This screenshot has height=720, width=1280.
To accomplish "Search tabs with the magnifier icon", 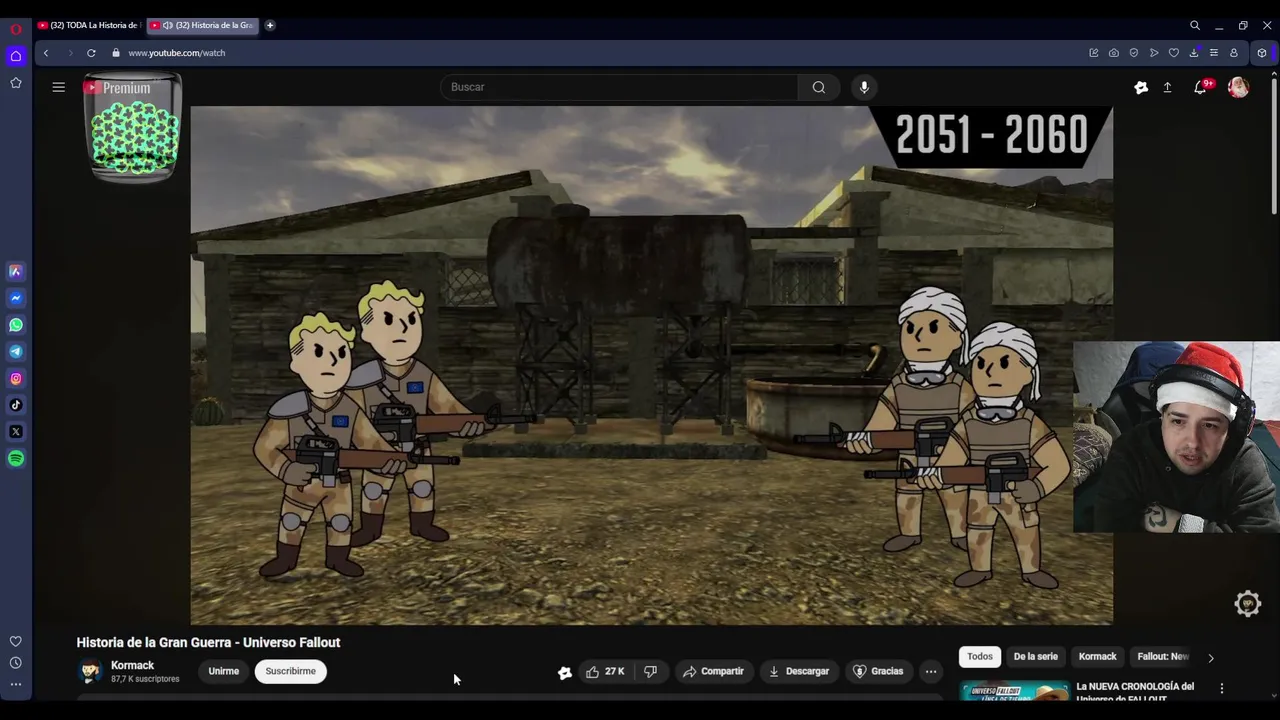I will point(1195,25).
